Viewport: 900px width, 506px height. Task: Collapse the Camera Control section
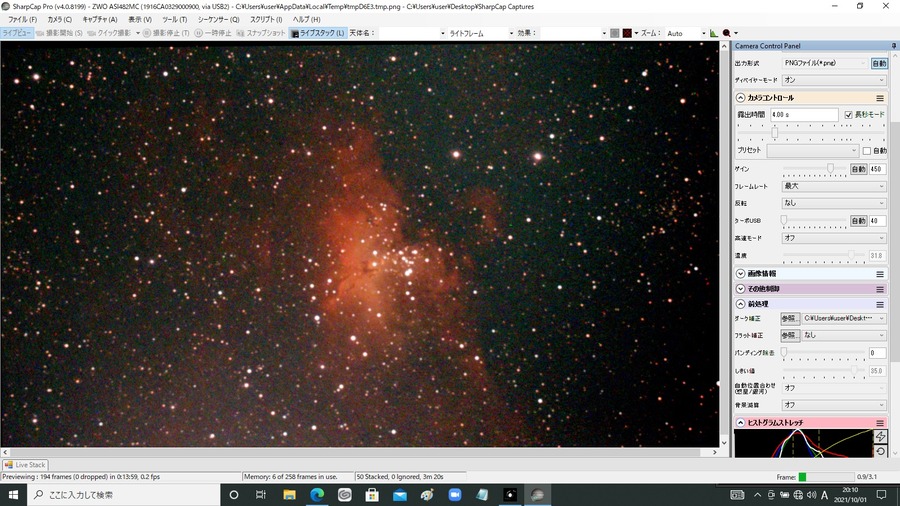740,98
